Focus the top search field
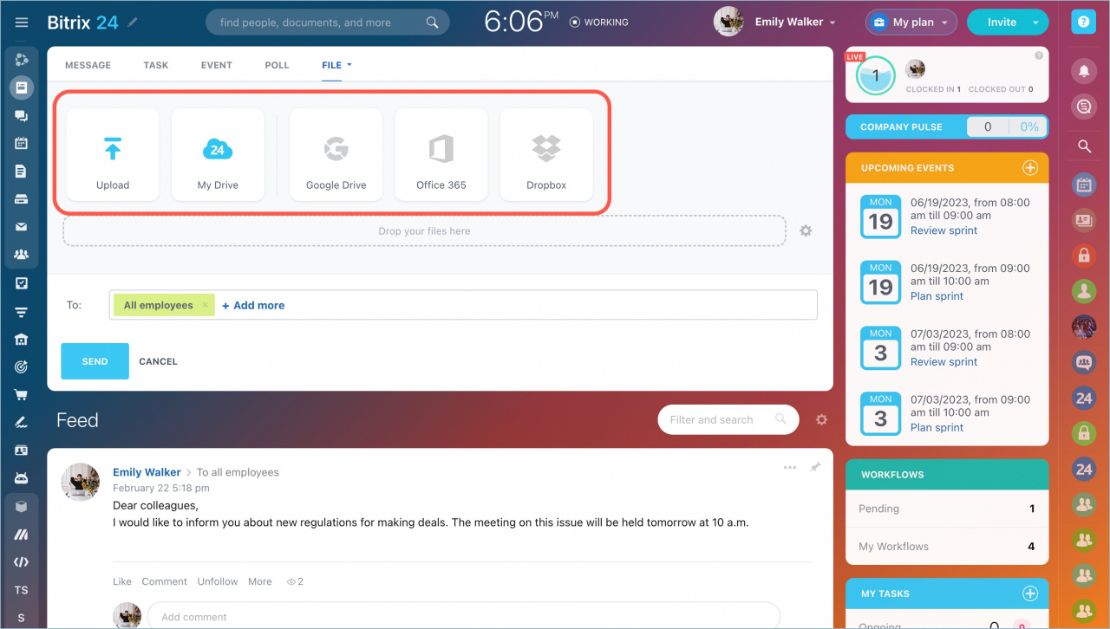1110x629 pixels. [327, 22]
